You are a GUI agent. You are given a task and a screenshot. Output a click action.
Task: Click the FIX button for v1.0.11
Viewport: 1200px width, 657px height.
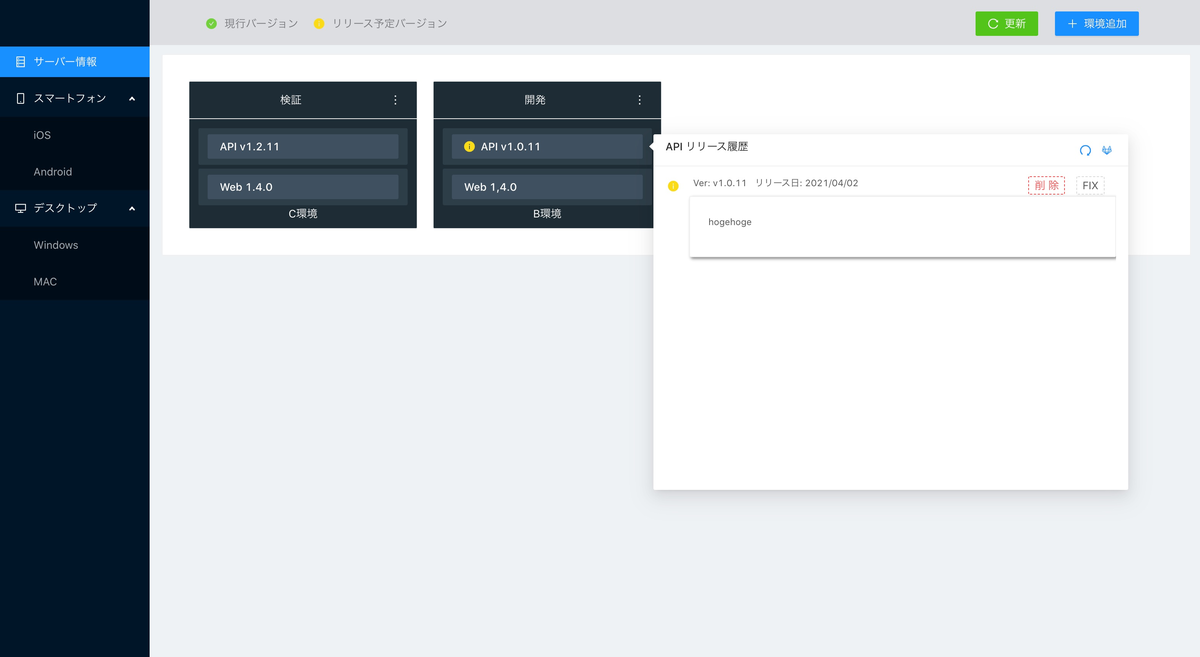1090,185
